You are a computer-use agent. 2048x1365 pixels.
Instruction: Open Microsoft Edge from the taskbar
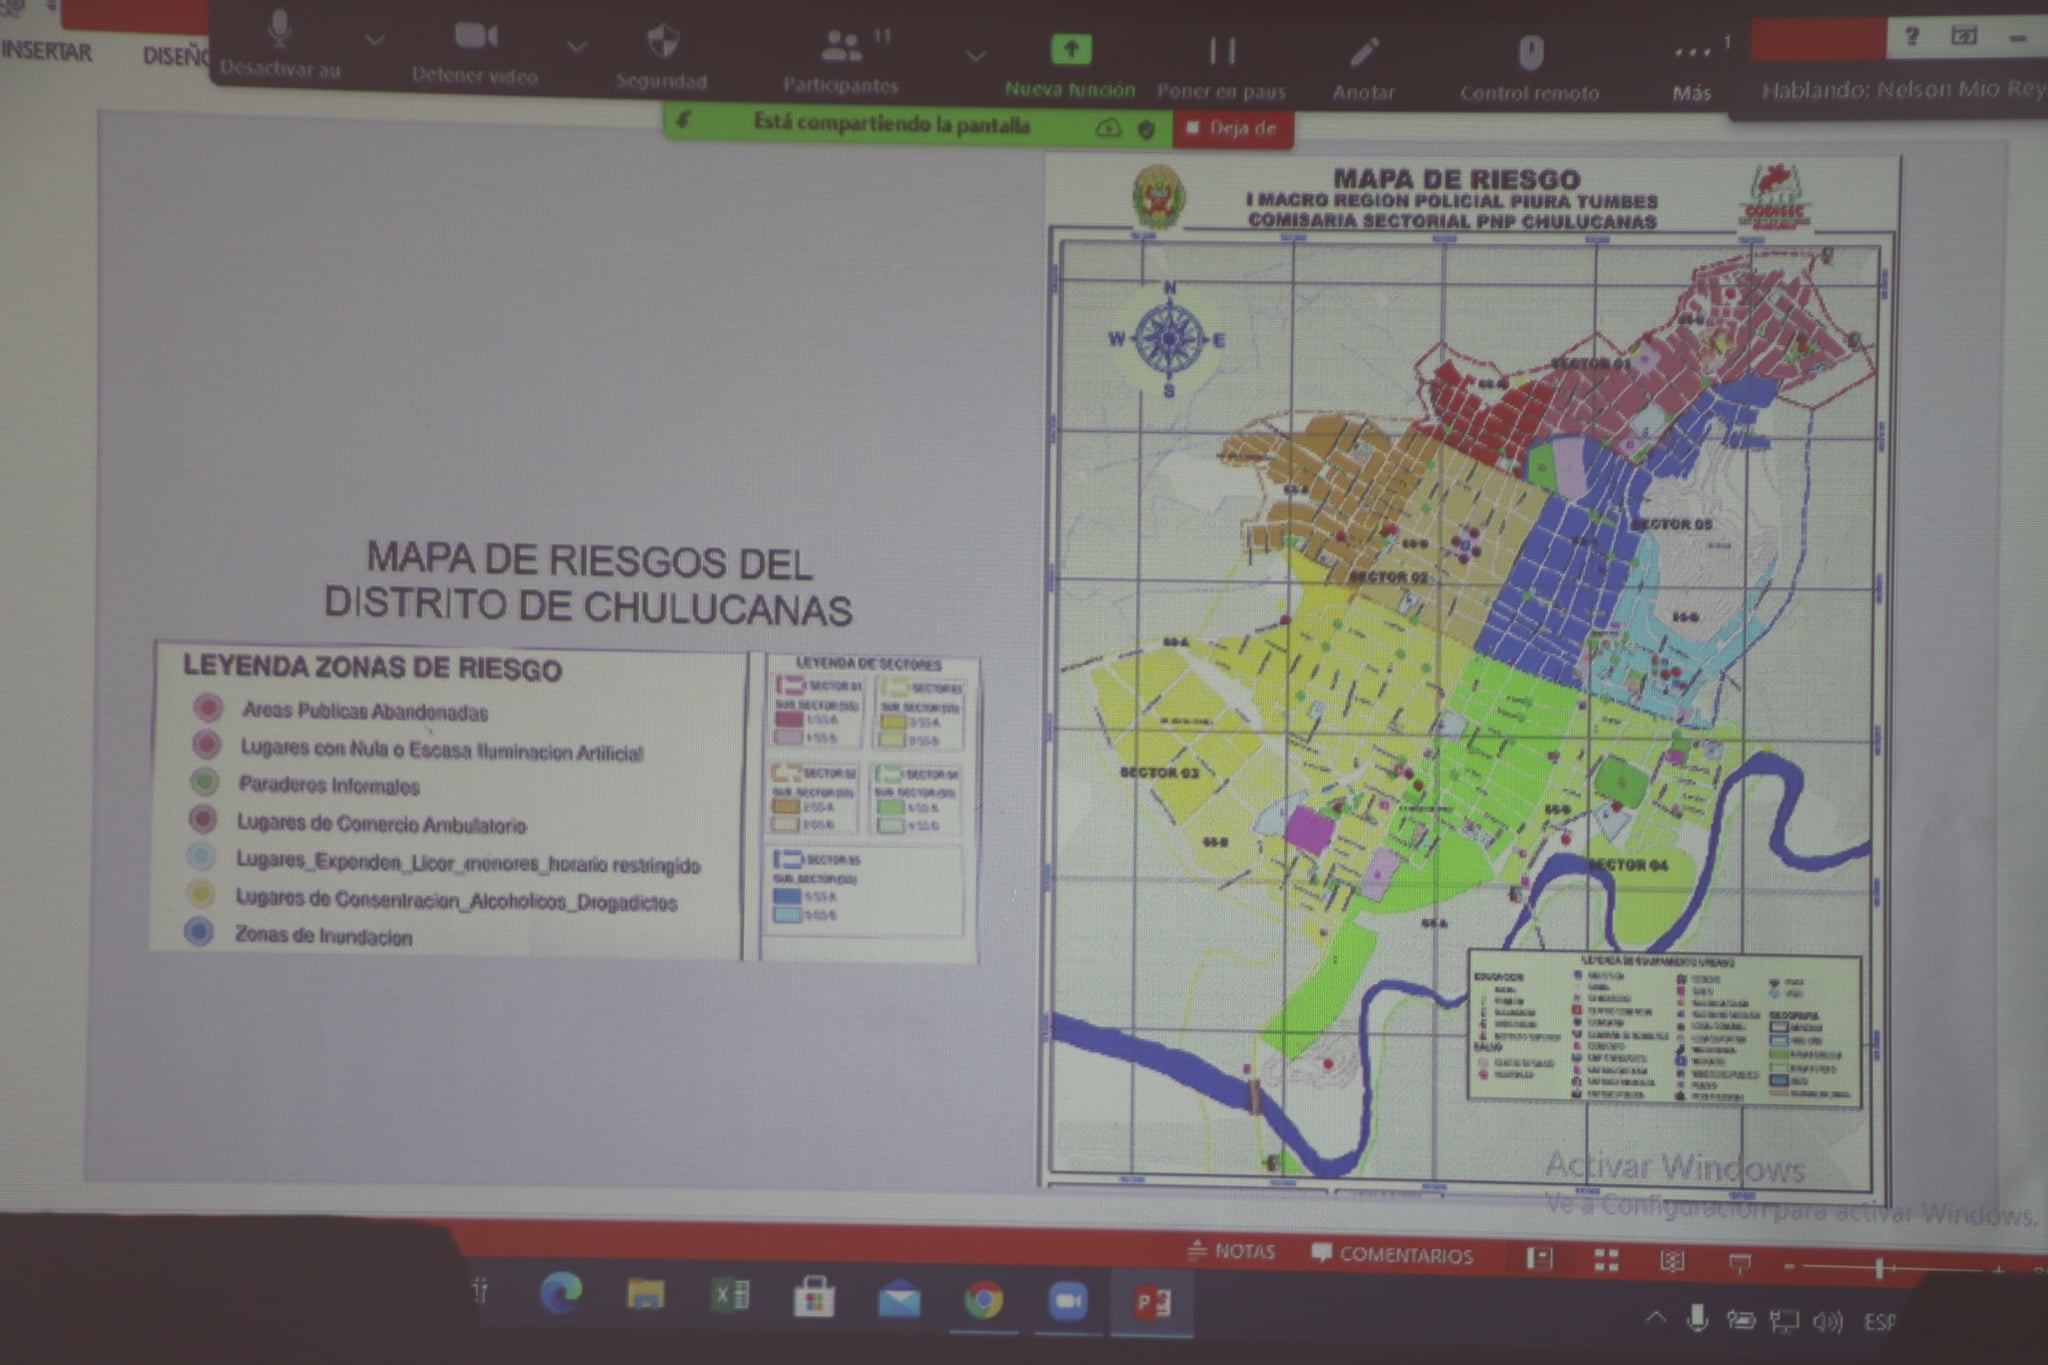pos(561,1294)
